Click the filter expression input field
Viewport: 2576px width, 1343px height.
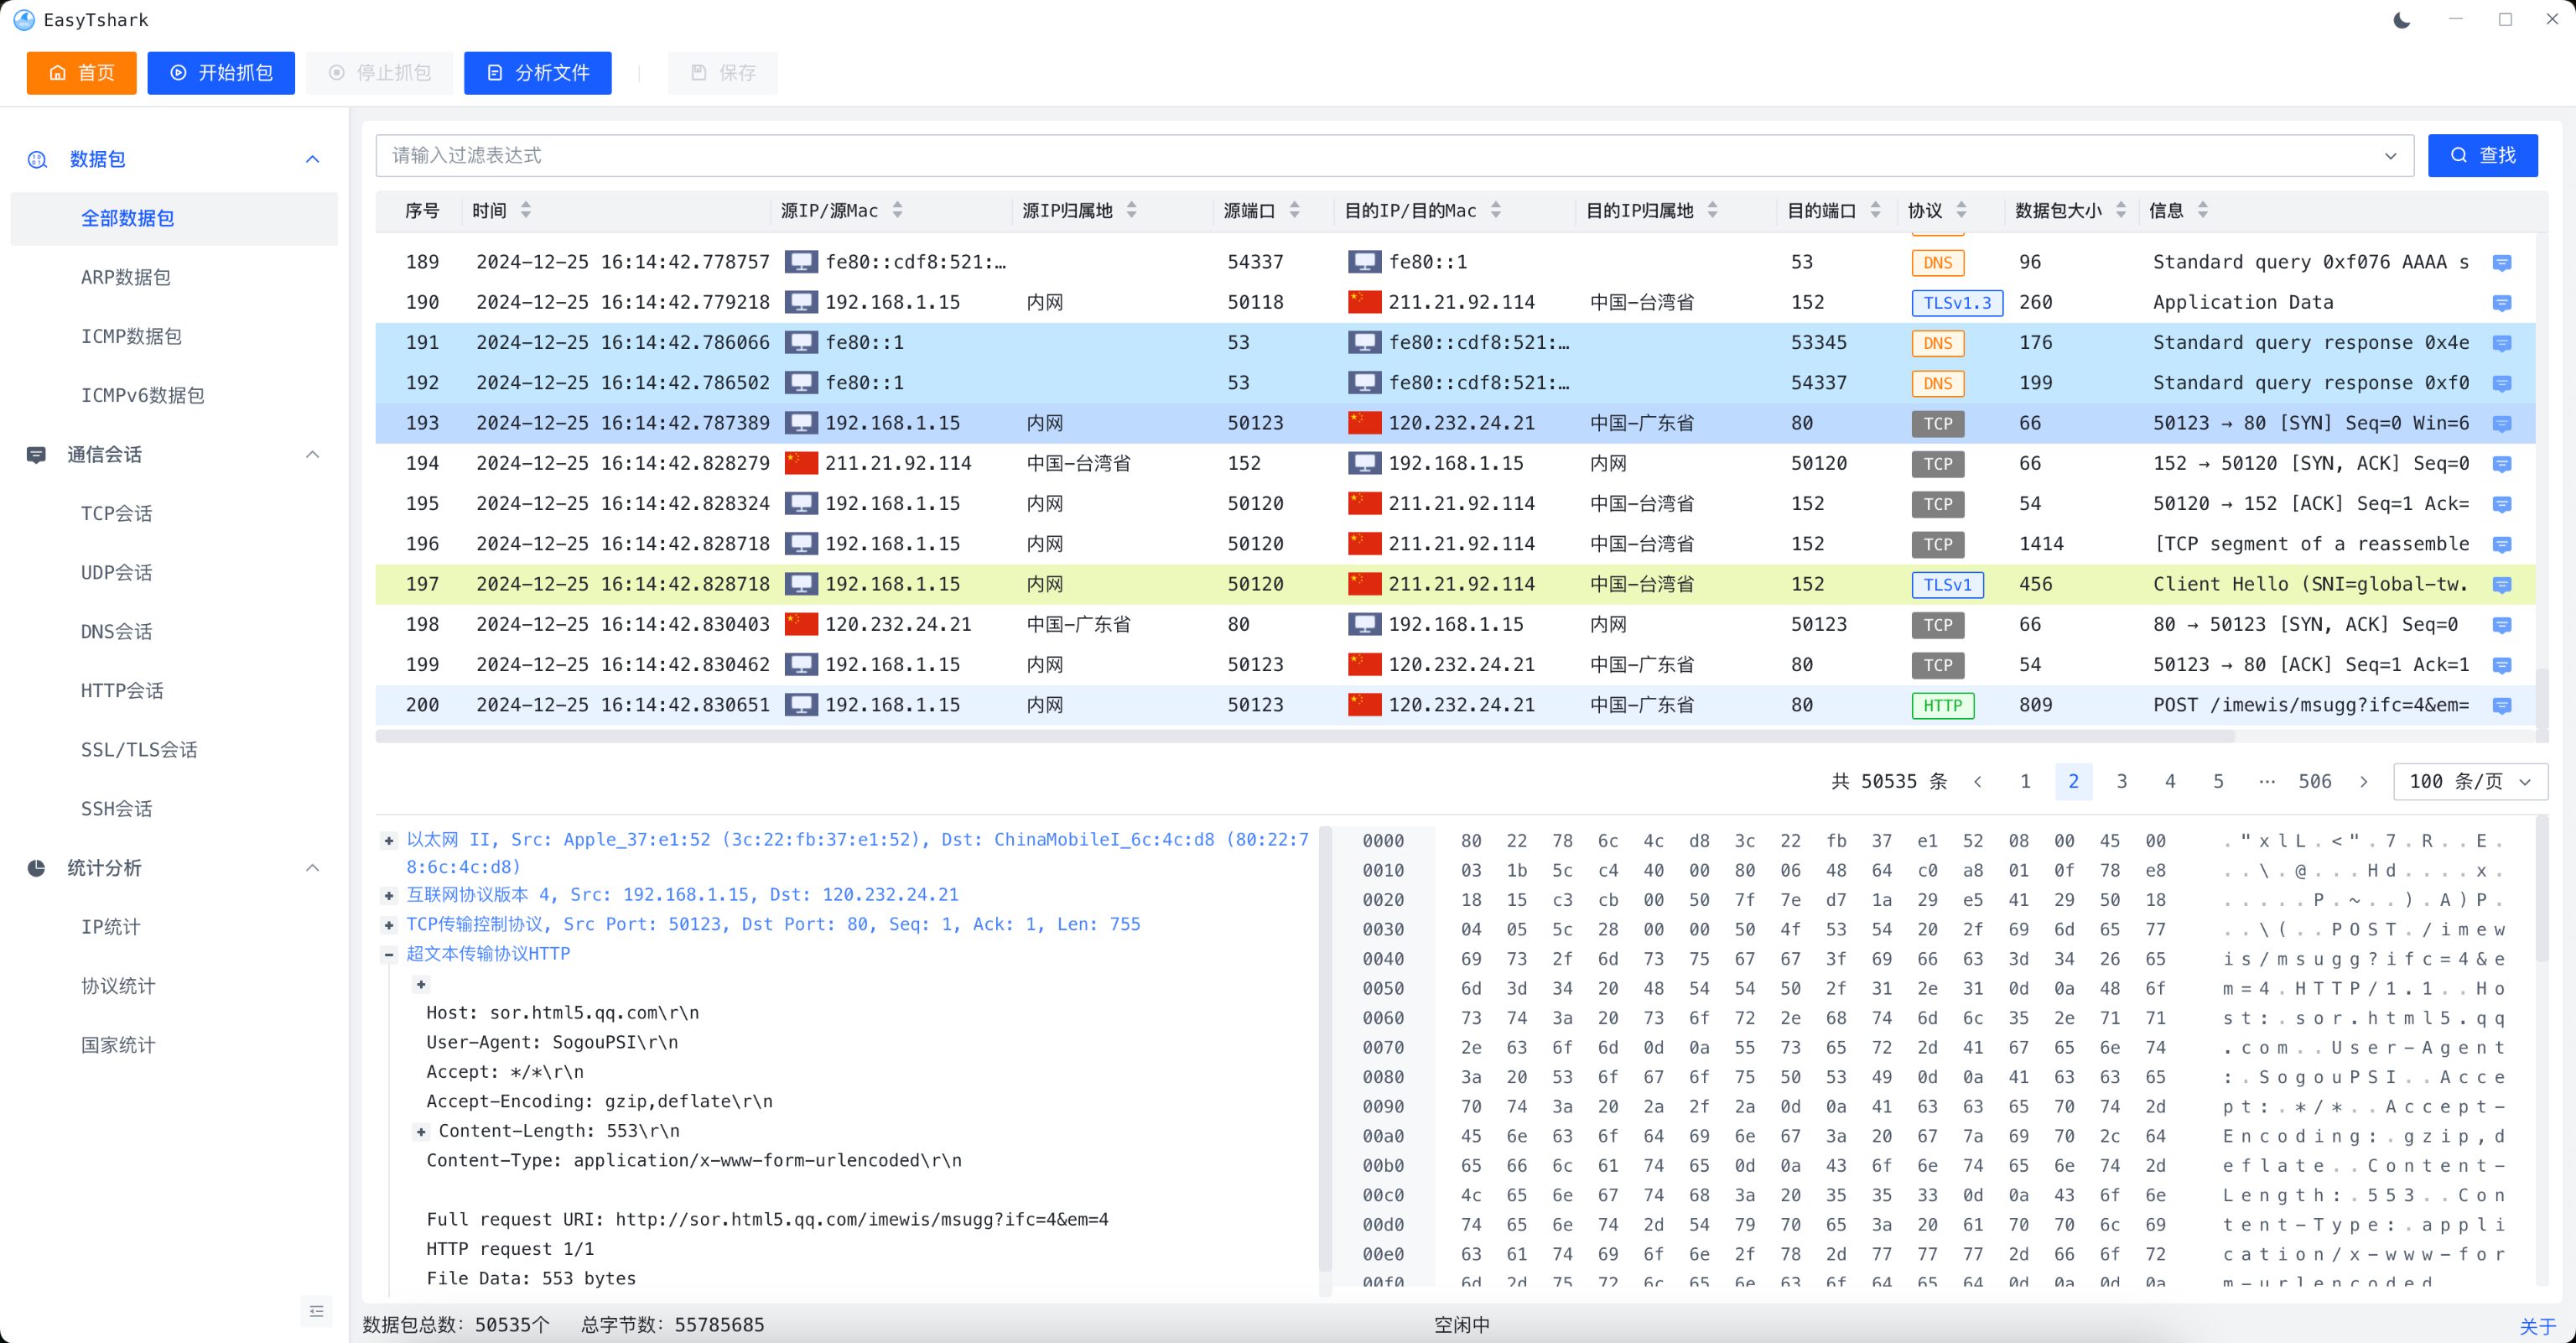point(1200,155)
